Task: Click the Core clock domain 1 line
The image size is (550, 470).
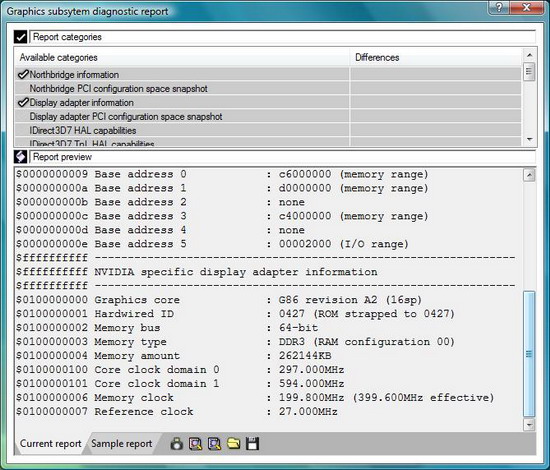Action: click(180, 384)
